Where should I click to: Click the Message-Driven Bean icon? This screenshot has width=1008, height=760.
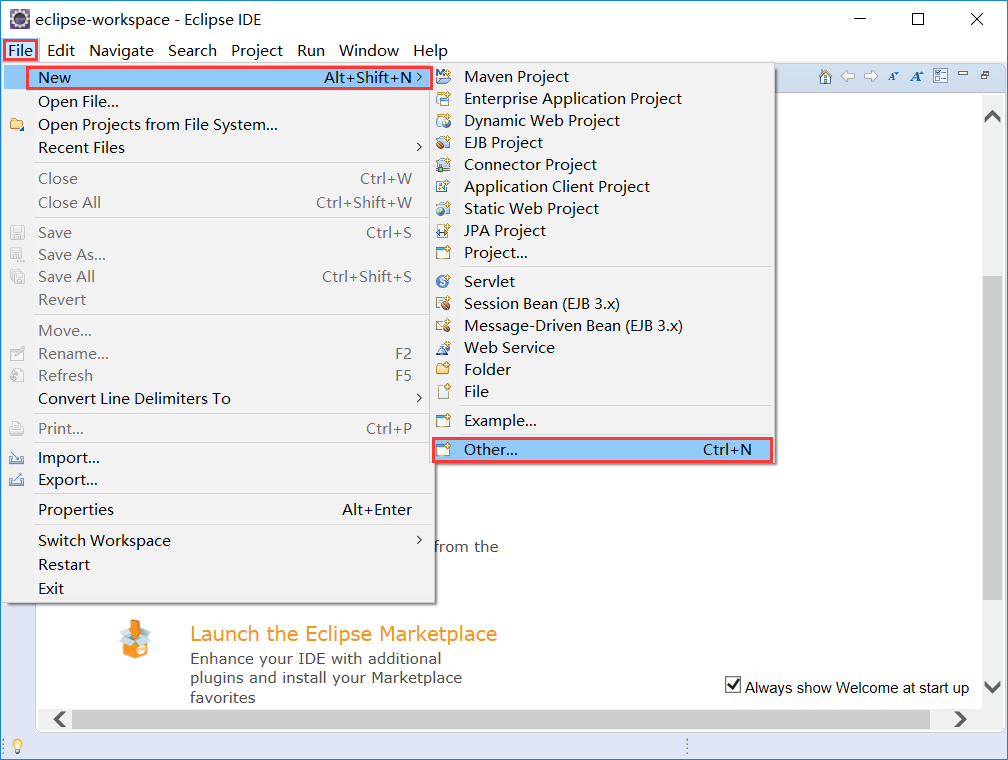click(444, 325)
